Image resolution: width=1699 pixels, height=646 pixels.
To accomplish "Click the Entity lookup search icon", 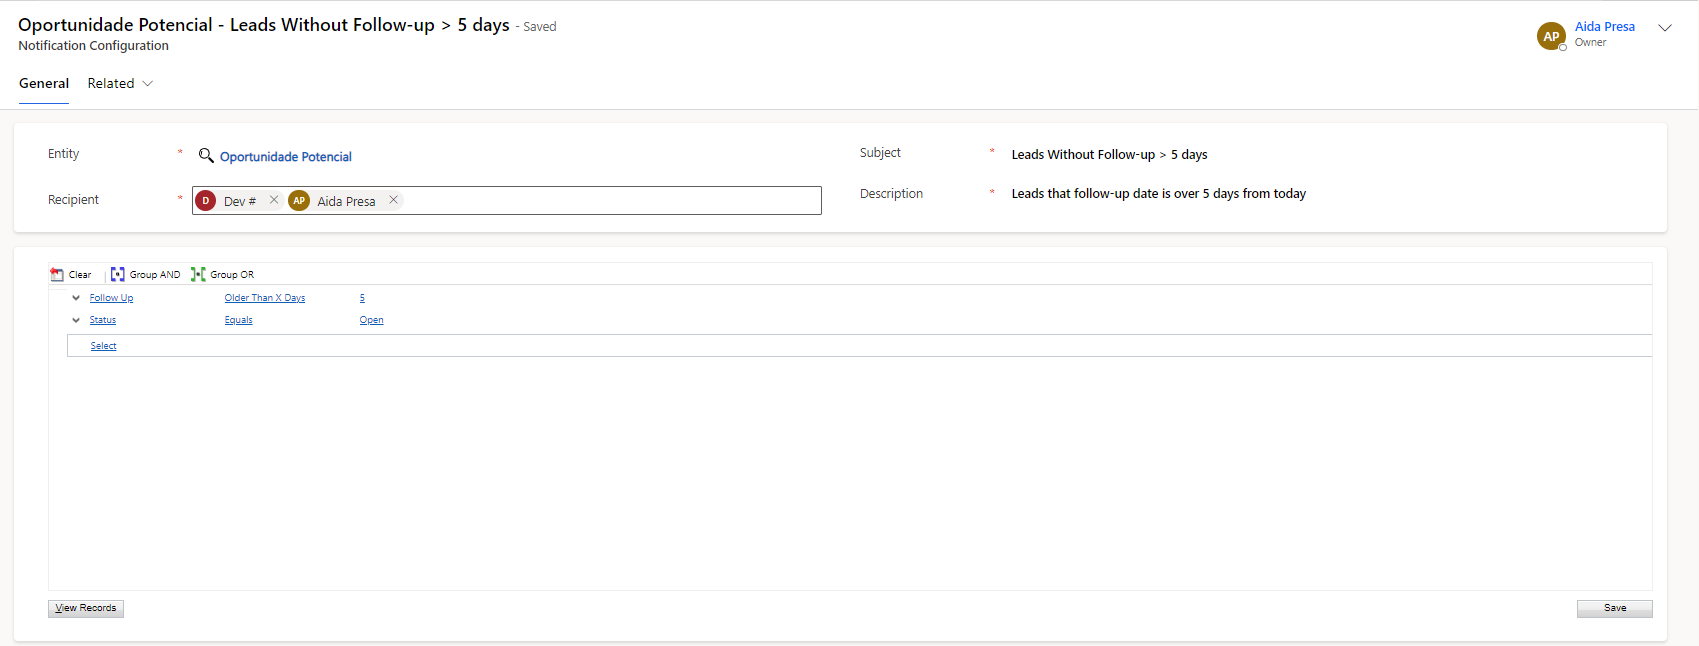I will pos(206,156).
